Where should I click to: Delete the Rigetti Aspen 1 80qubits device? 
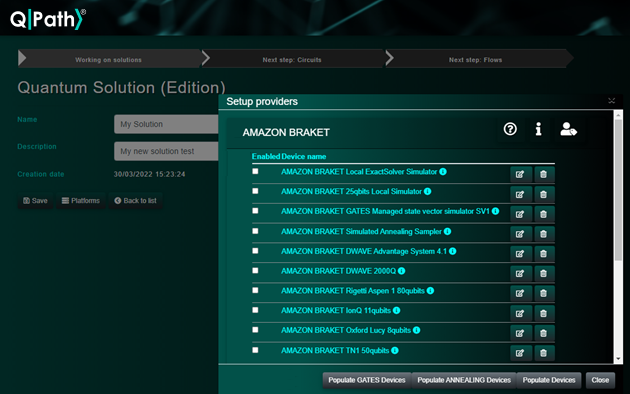click(x=544, y=293)
